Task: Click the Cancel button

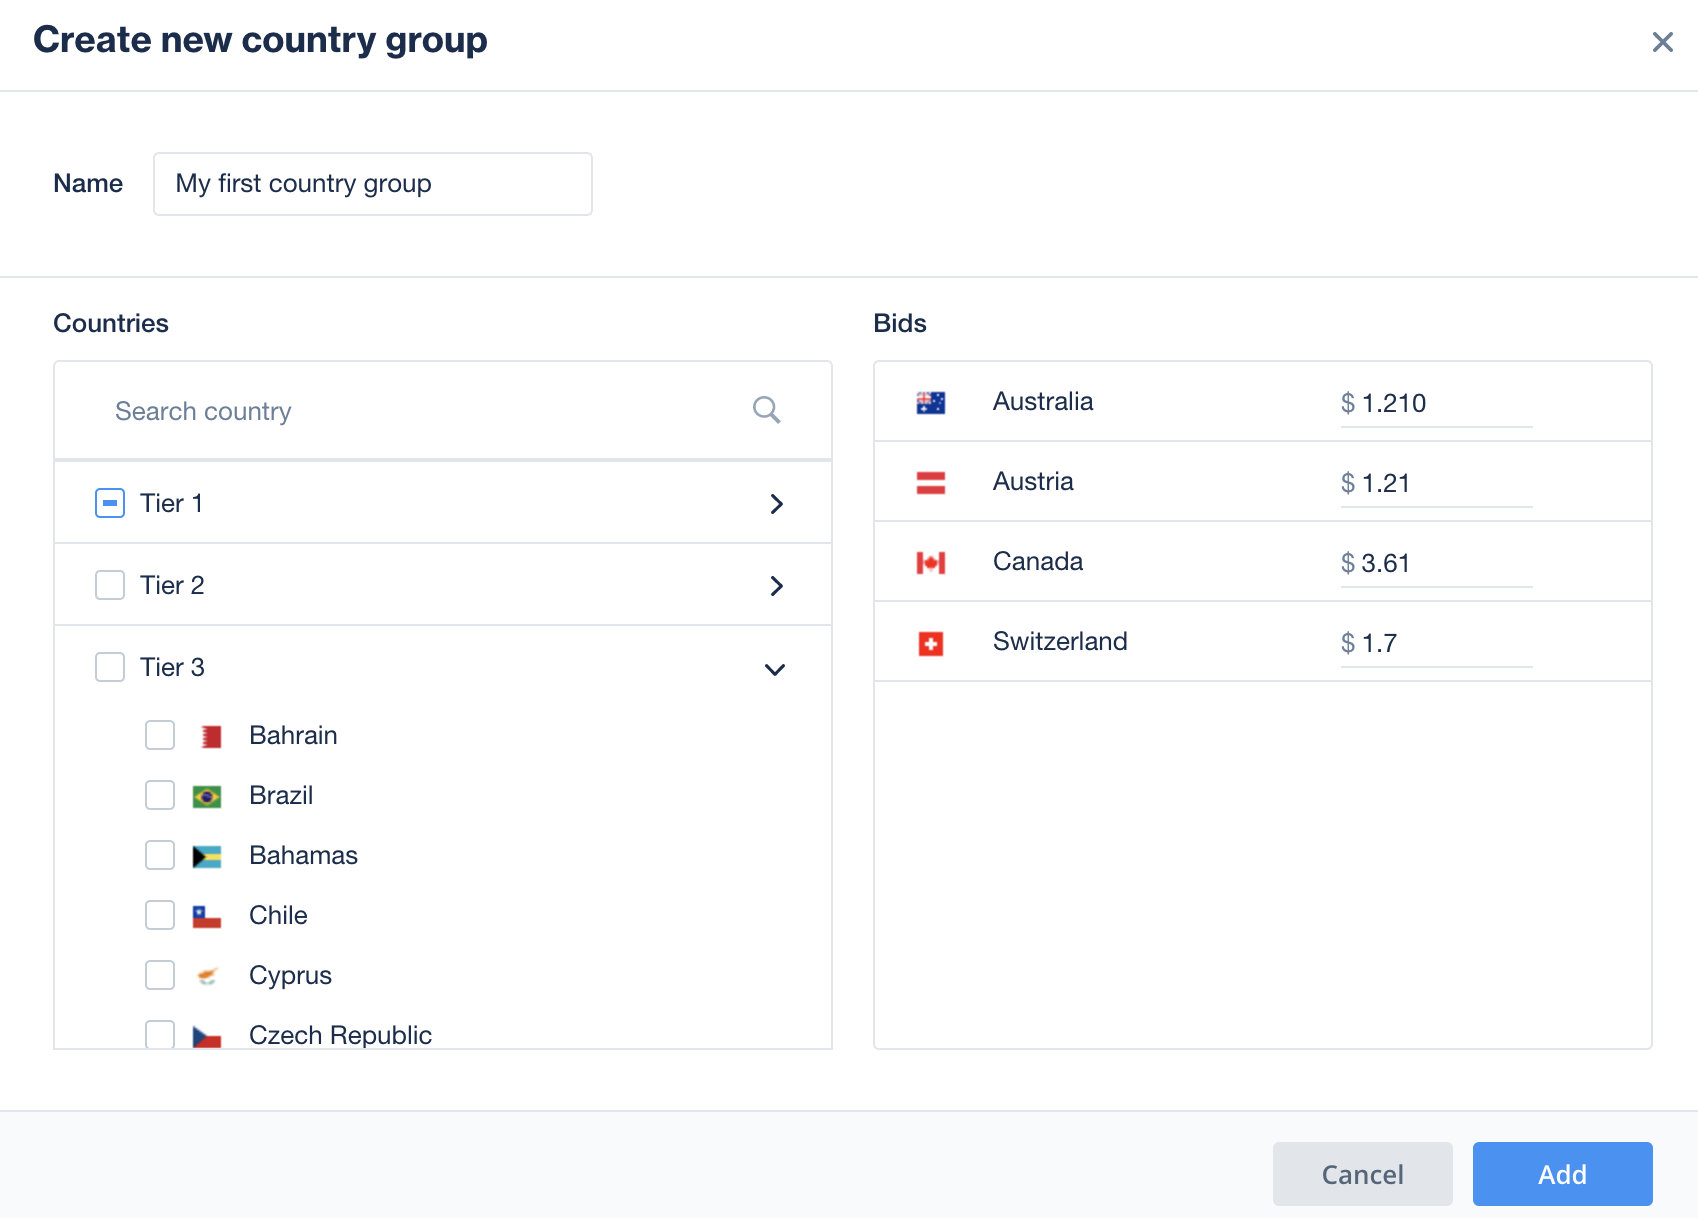Action: click(x=1362, y=1174)
